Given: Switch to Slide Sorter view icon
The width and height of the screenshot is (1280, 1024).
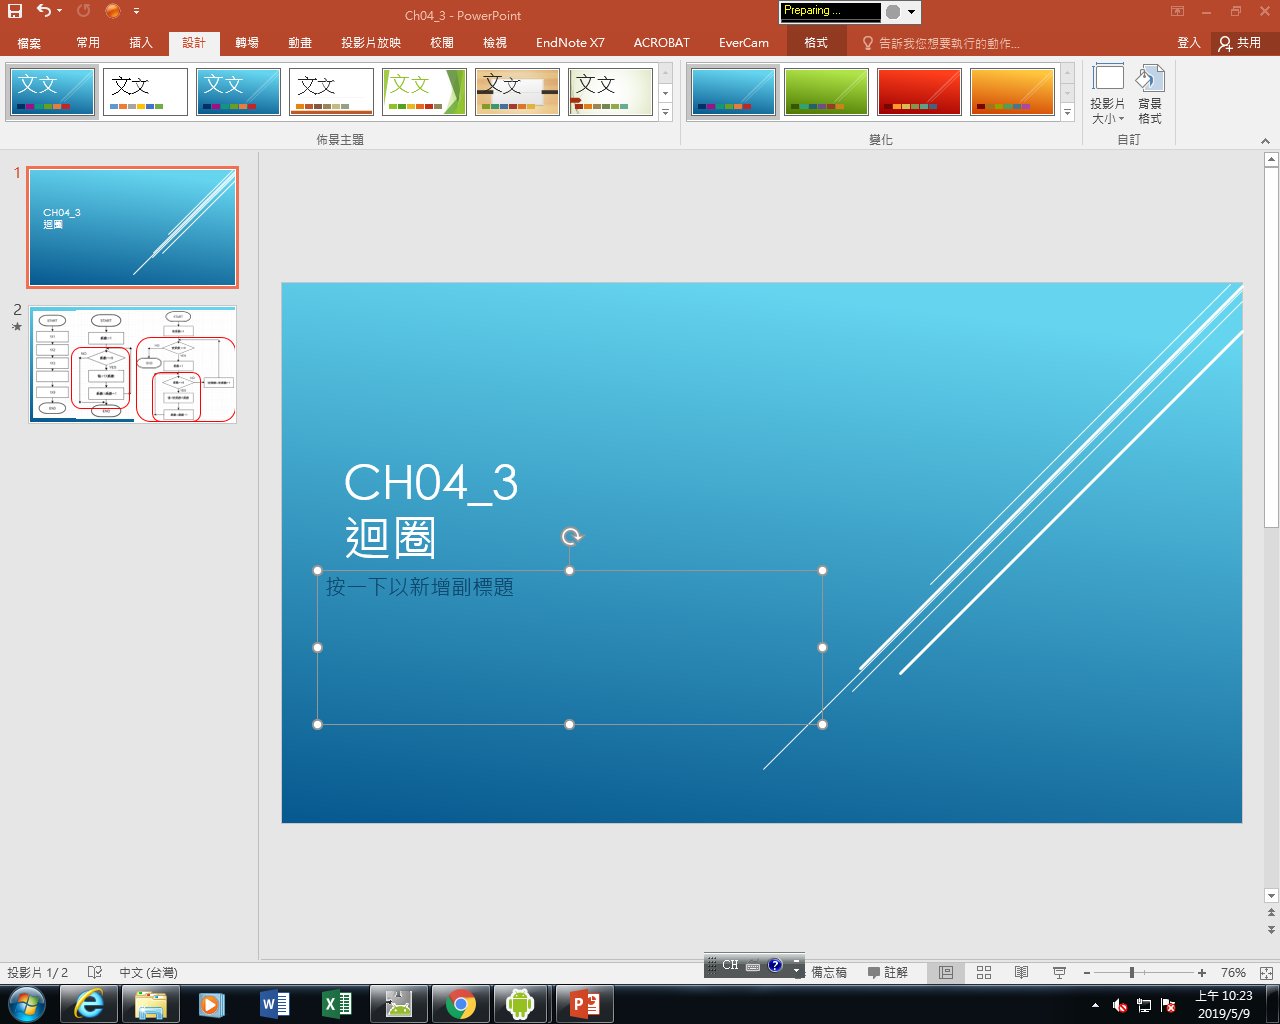Looking at the screenshot, I should (984, 972).
